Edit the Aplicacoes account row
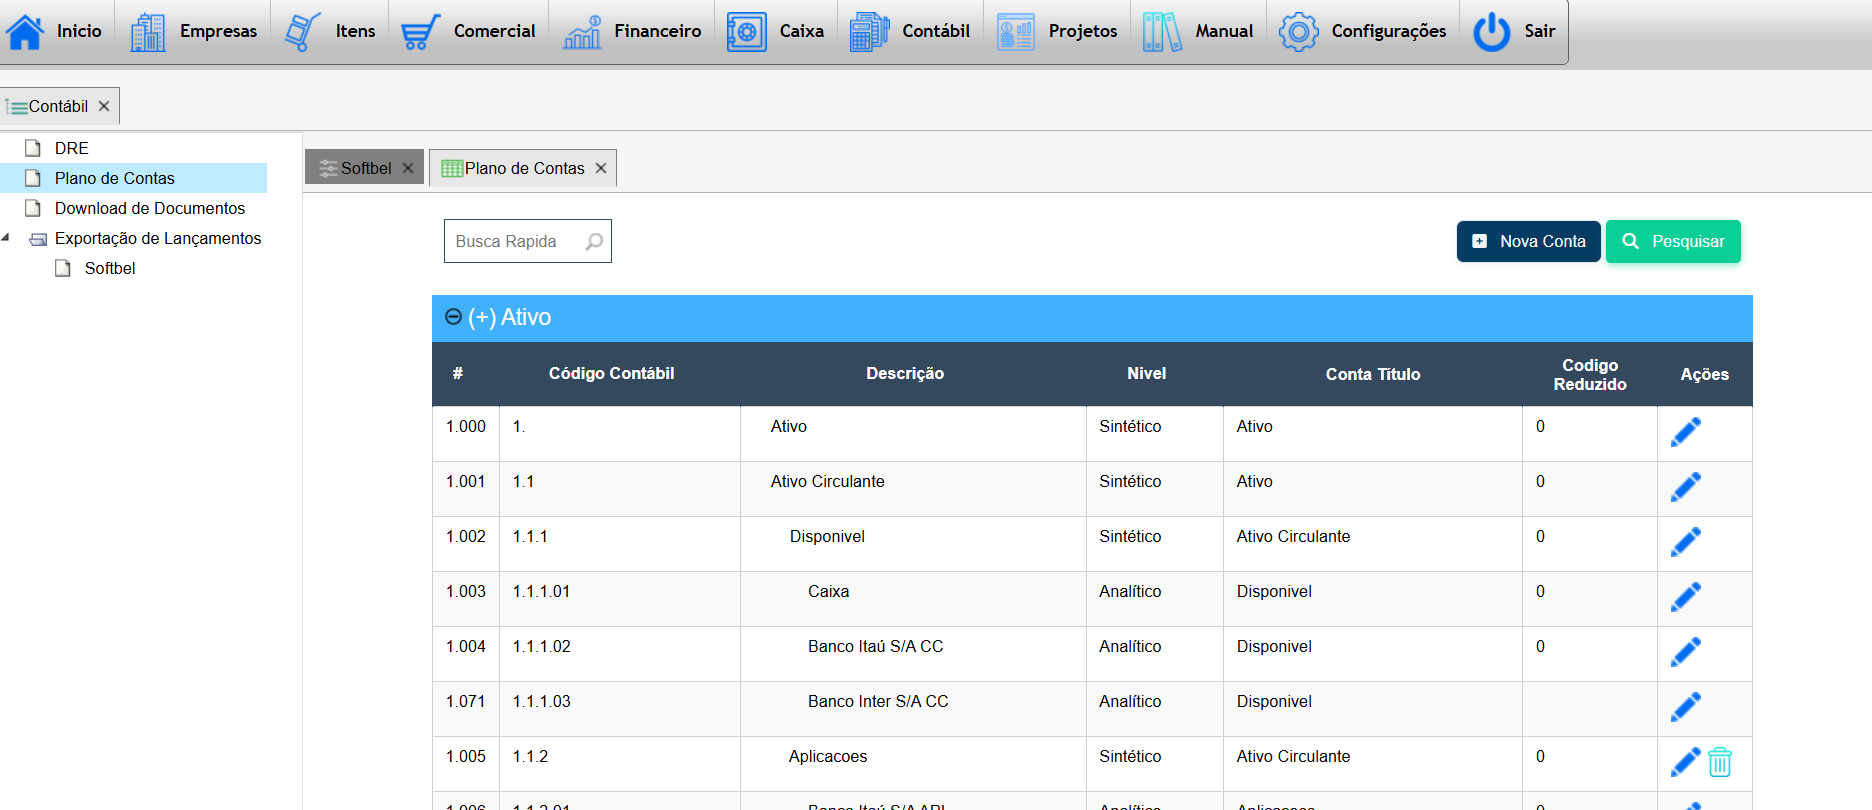 [x=1686, y=762]
